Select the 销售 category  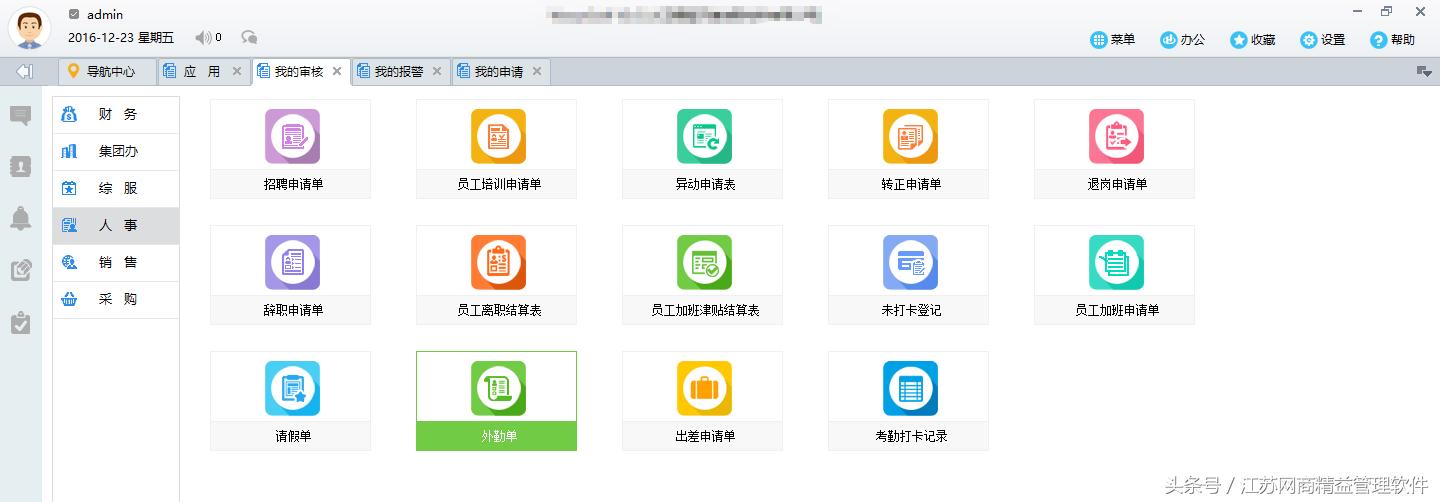tap(116, 263)
